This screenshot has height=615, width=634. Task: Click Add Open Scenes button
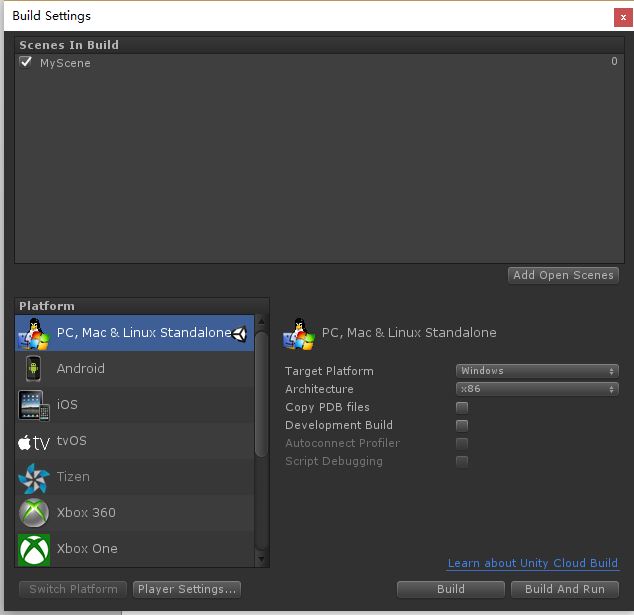(563, 275)
